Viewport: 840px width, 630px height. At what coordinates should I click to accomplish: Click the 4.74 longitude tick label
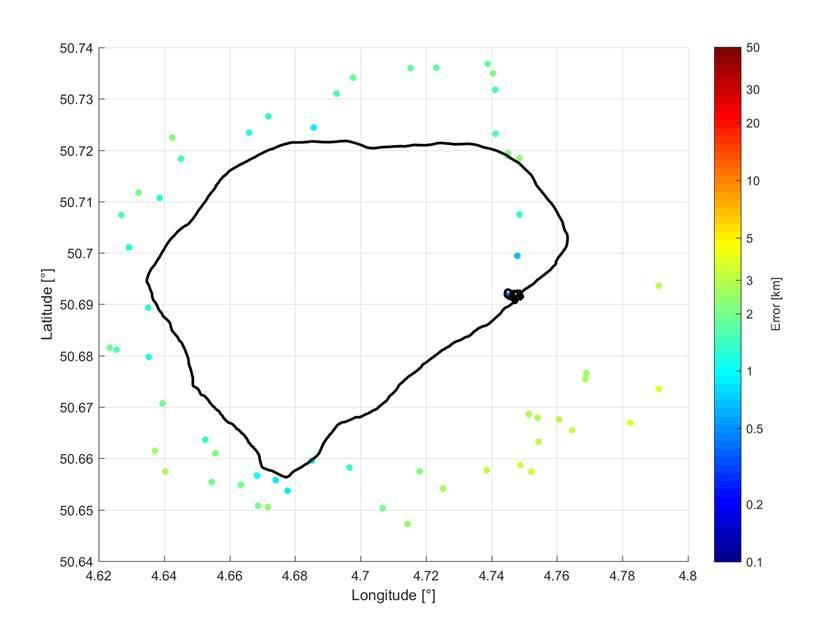click(491, 576)
